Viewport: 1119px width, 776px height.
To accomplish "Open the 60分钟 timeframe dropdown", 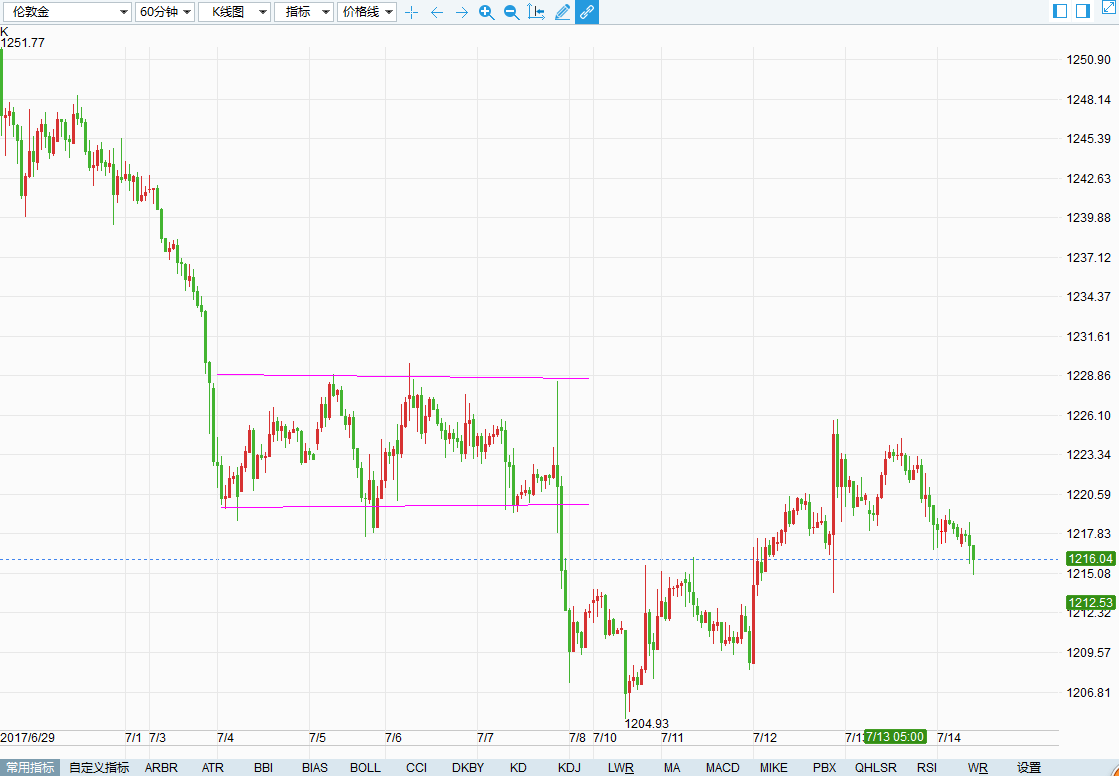I will (163, 12).
